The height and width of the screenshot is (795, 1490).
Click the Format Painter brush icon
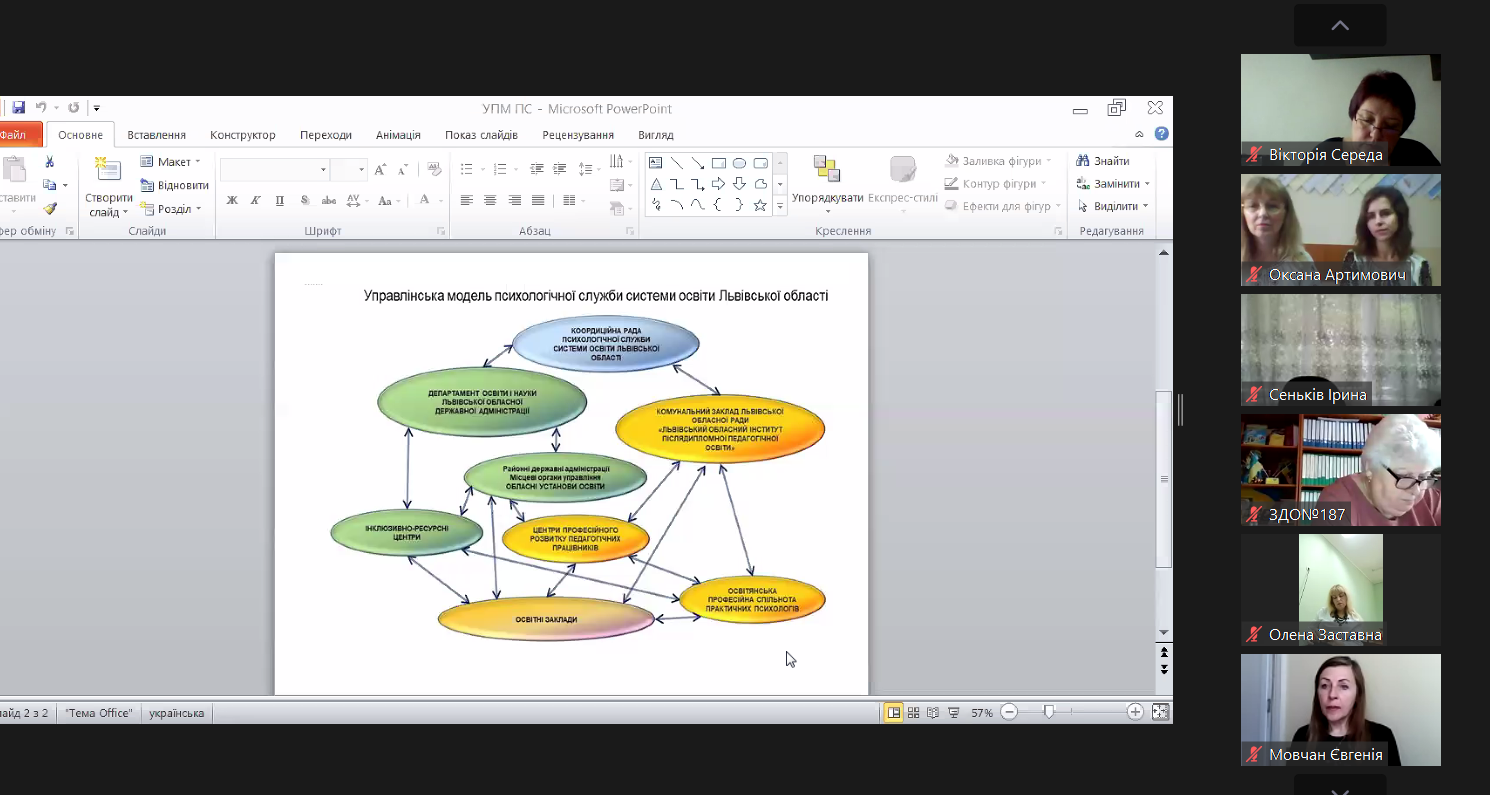click(50, 208)
